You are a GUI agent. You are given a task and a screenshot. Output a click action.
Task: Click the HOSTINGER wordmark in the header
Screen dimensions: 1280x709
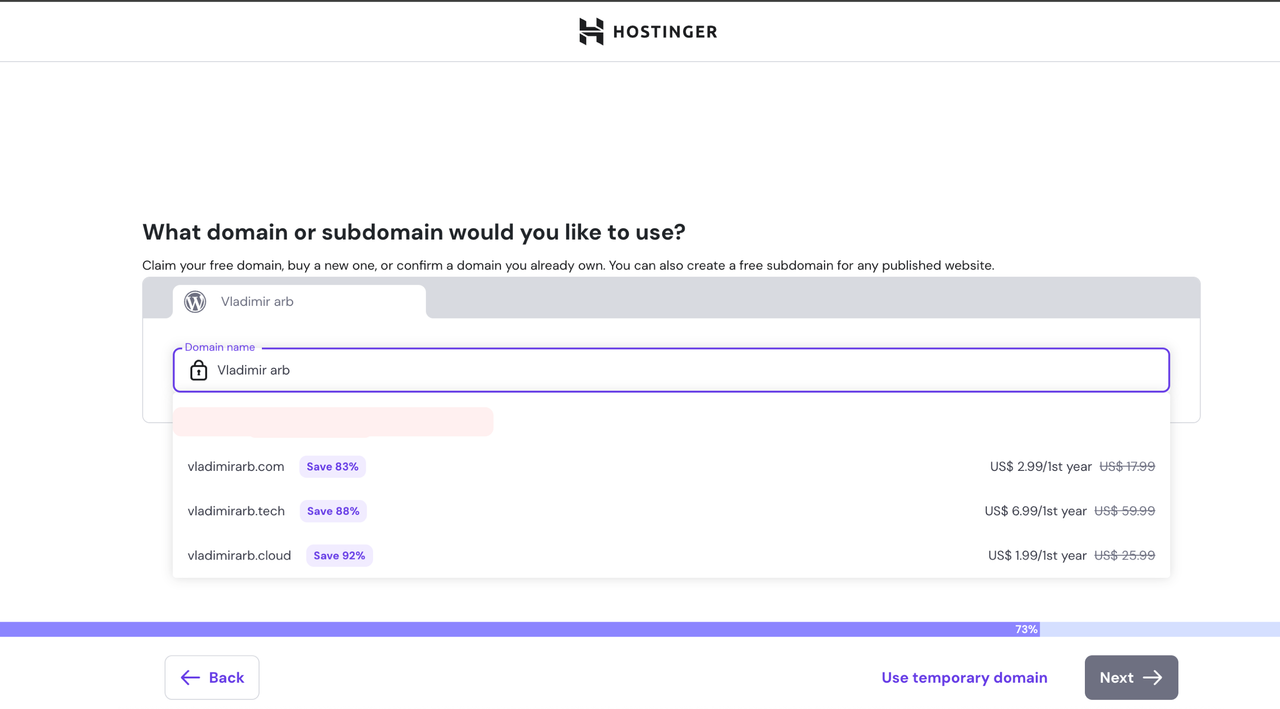pos(665,32)
